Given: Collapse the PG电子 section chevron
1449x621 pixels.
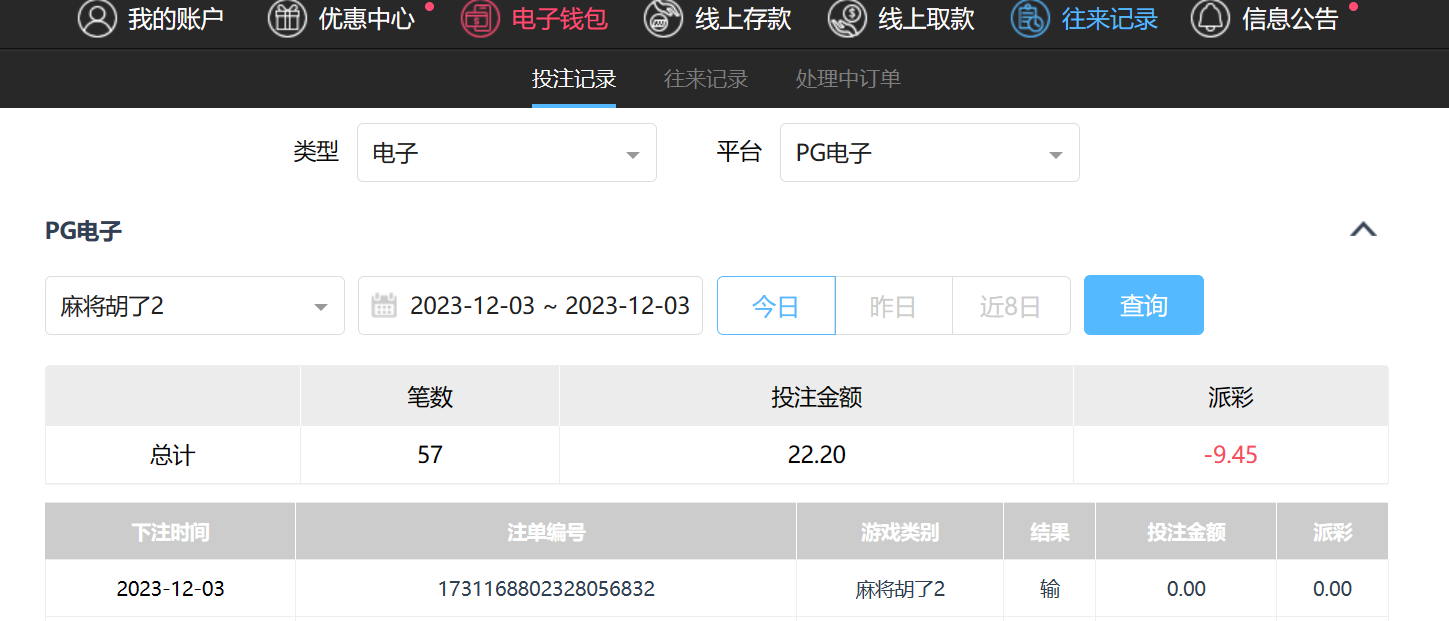Looking at the screenshot, I should 1363,230.
